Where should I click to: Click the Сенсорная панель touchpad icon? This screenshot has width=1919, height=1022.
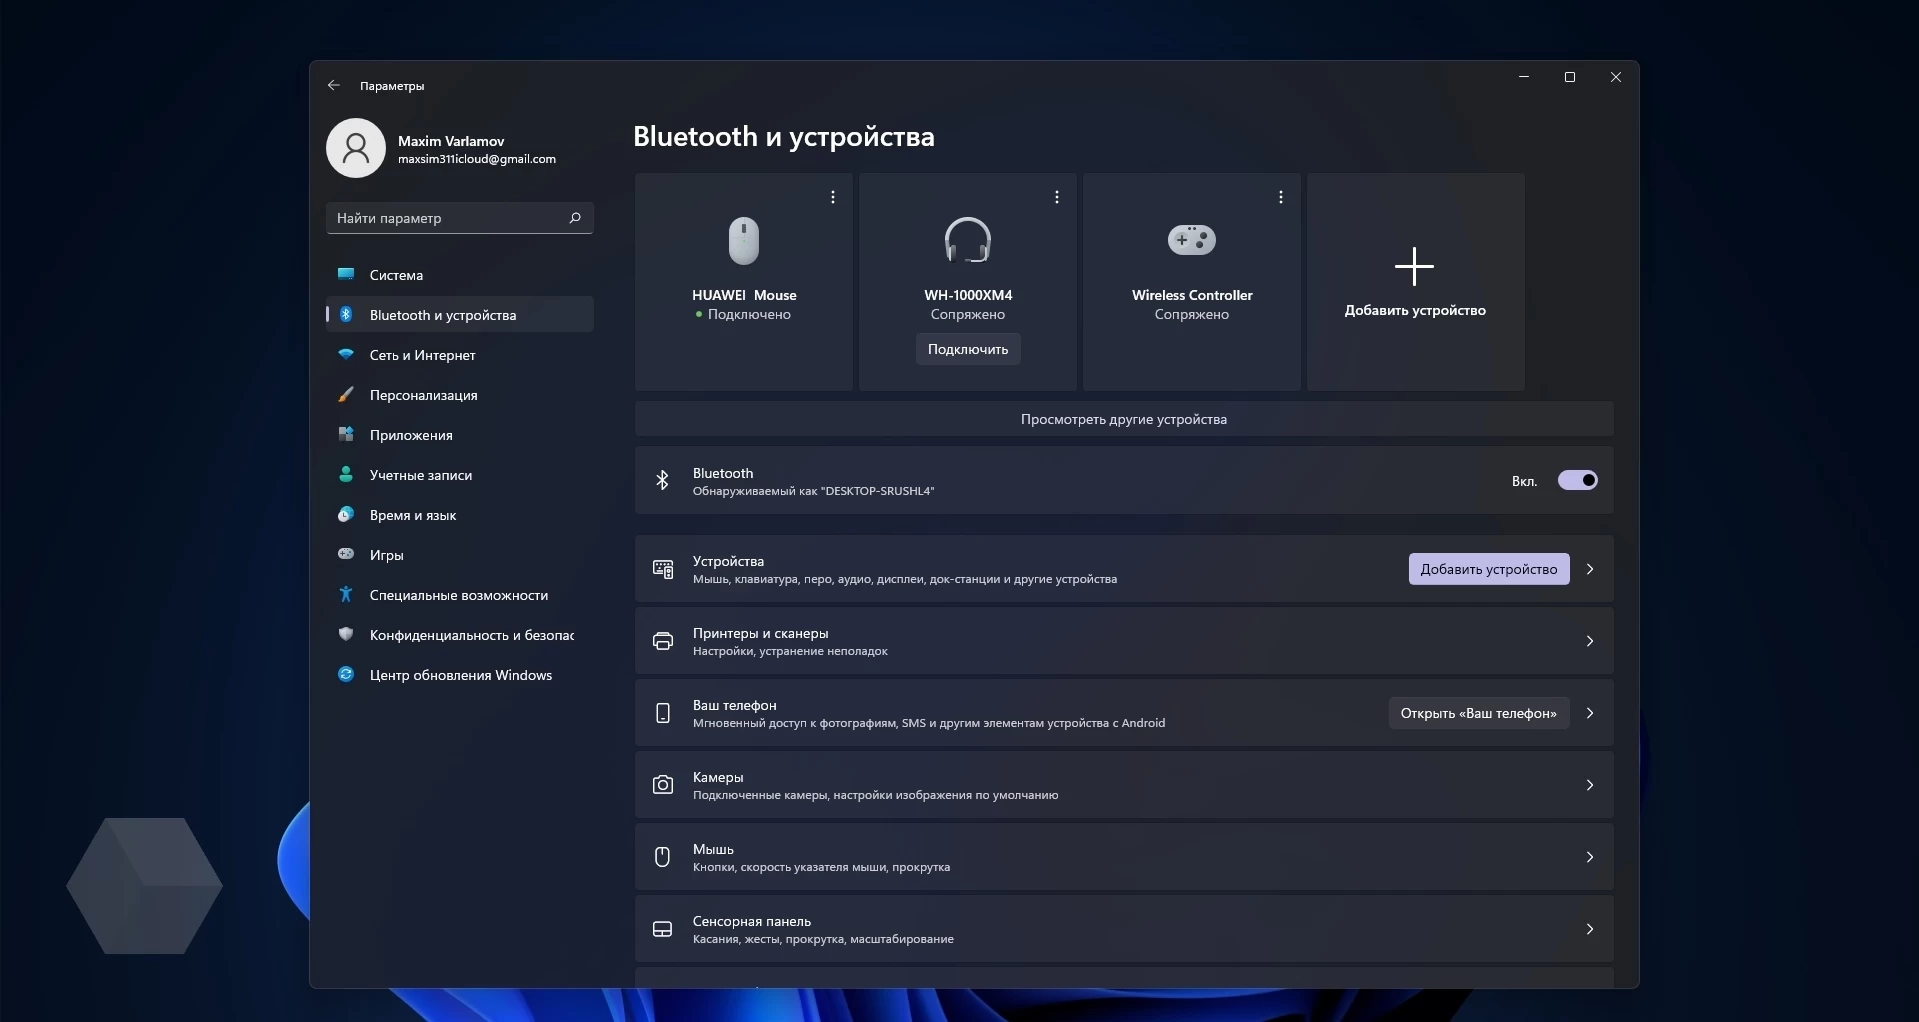pyautogui.click(x=662, y=929)
